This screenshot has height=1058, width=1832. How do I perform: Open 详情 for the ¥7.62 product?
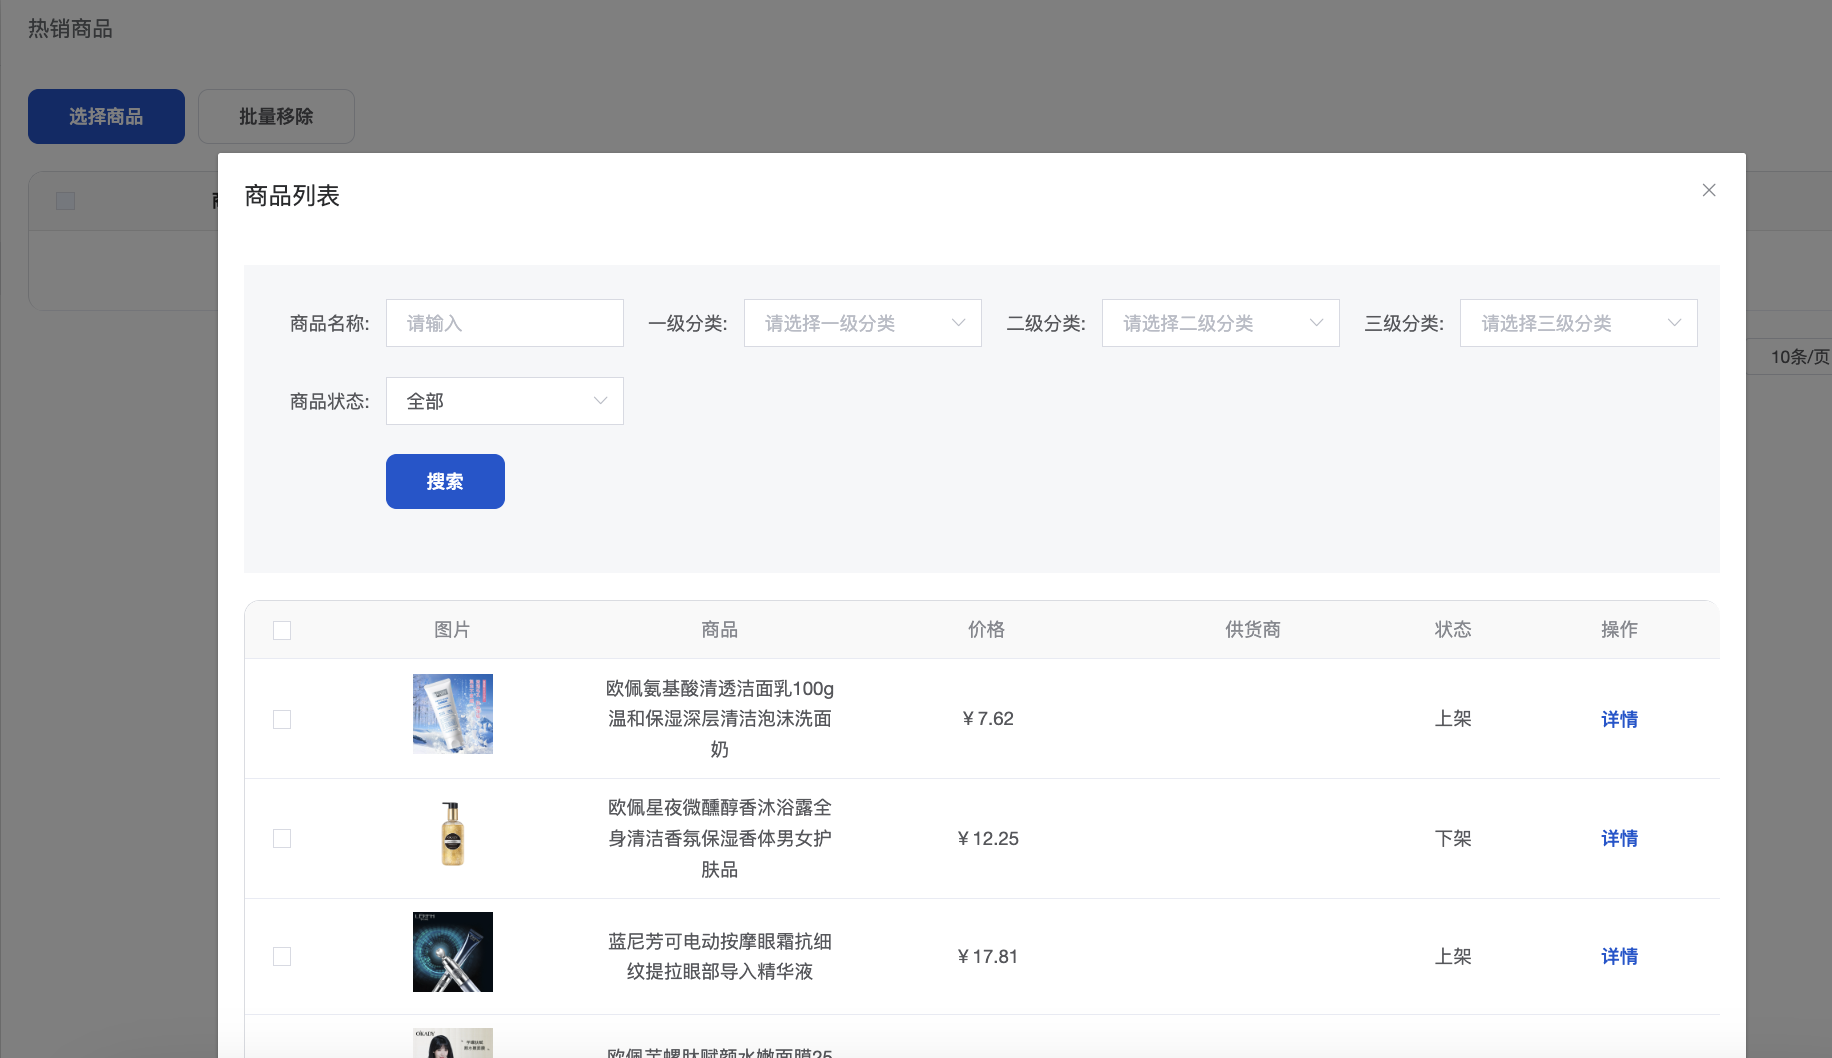(x=1619, y=719)
